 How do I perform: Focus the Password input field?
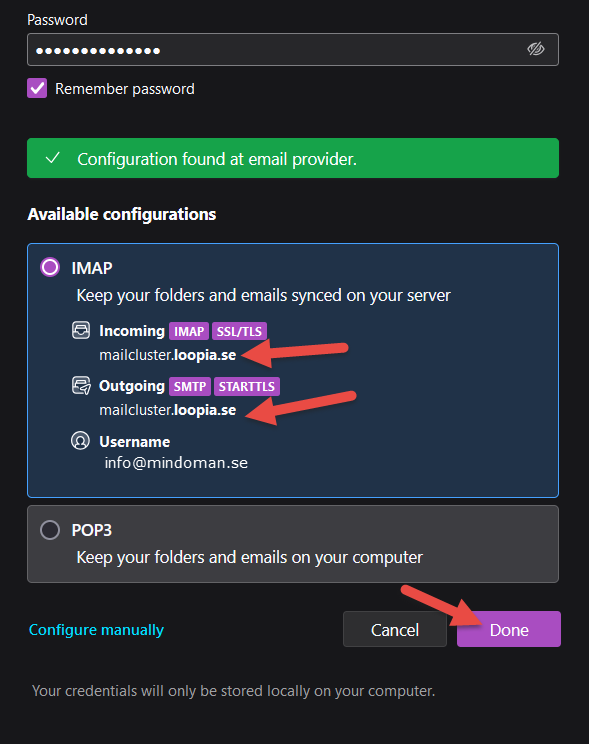293,49
